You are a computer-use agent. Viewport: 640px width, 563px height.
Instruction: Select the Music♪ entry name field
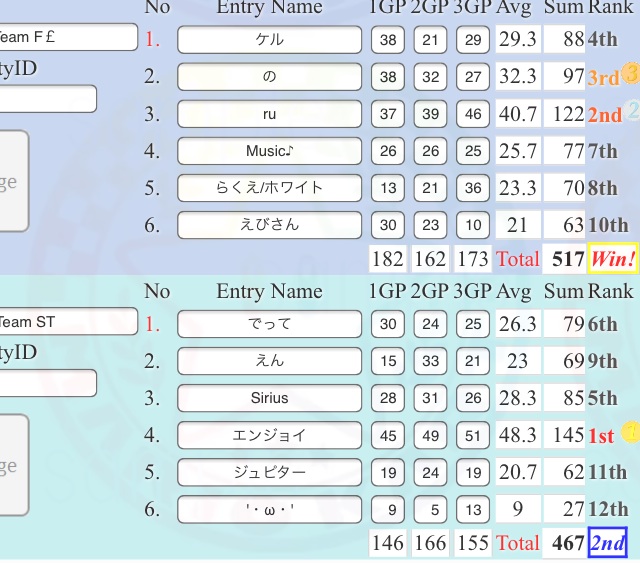(269, 151)
